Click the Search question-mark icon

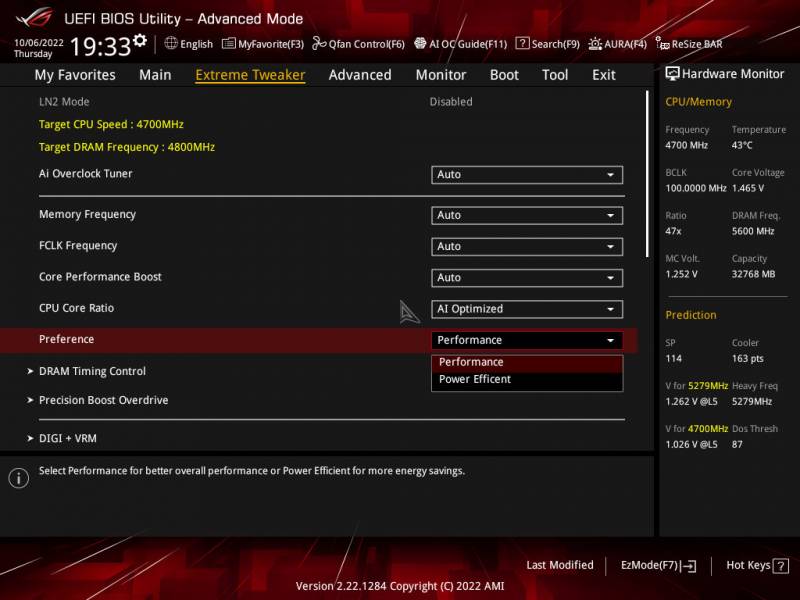[522, 43]
